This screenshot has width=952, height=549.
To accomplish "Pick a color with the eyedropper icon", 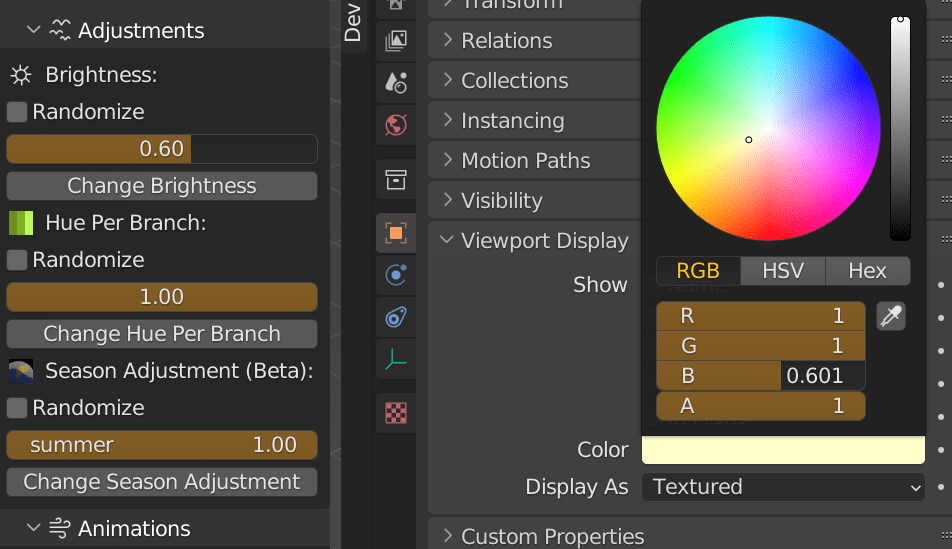I will (x=891, y=316).
